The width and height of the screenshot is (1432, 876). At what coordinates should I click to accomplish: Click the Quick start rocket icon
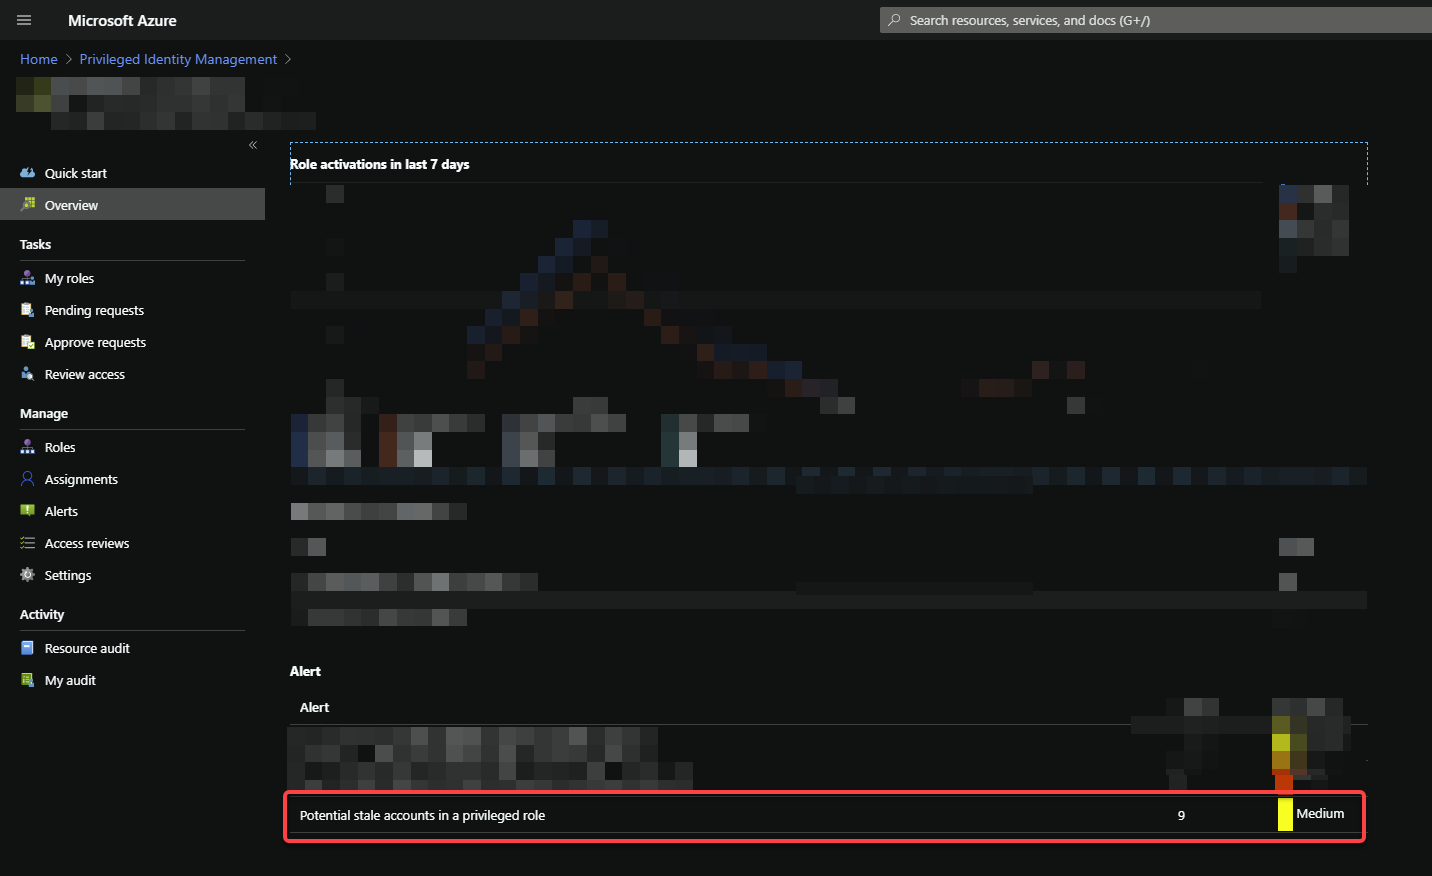[27, 173]
